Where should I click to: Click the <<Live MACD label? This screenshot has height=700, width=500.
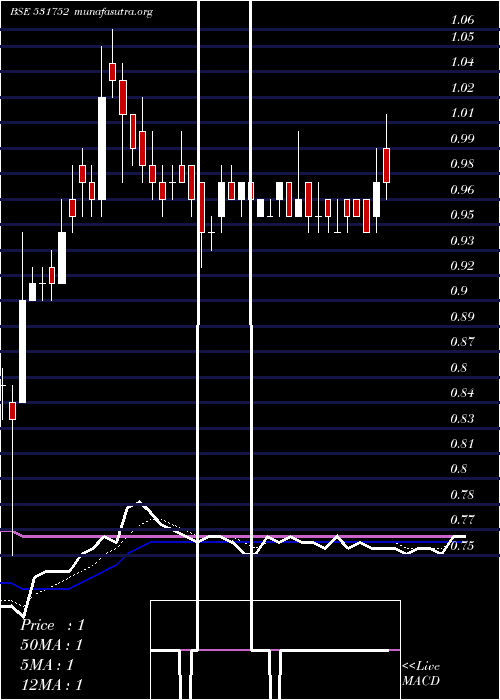[x=421, y=673]
